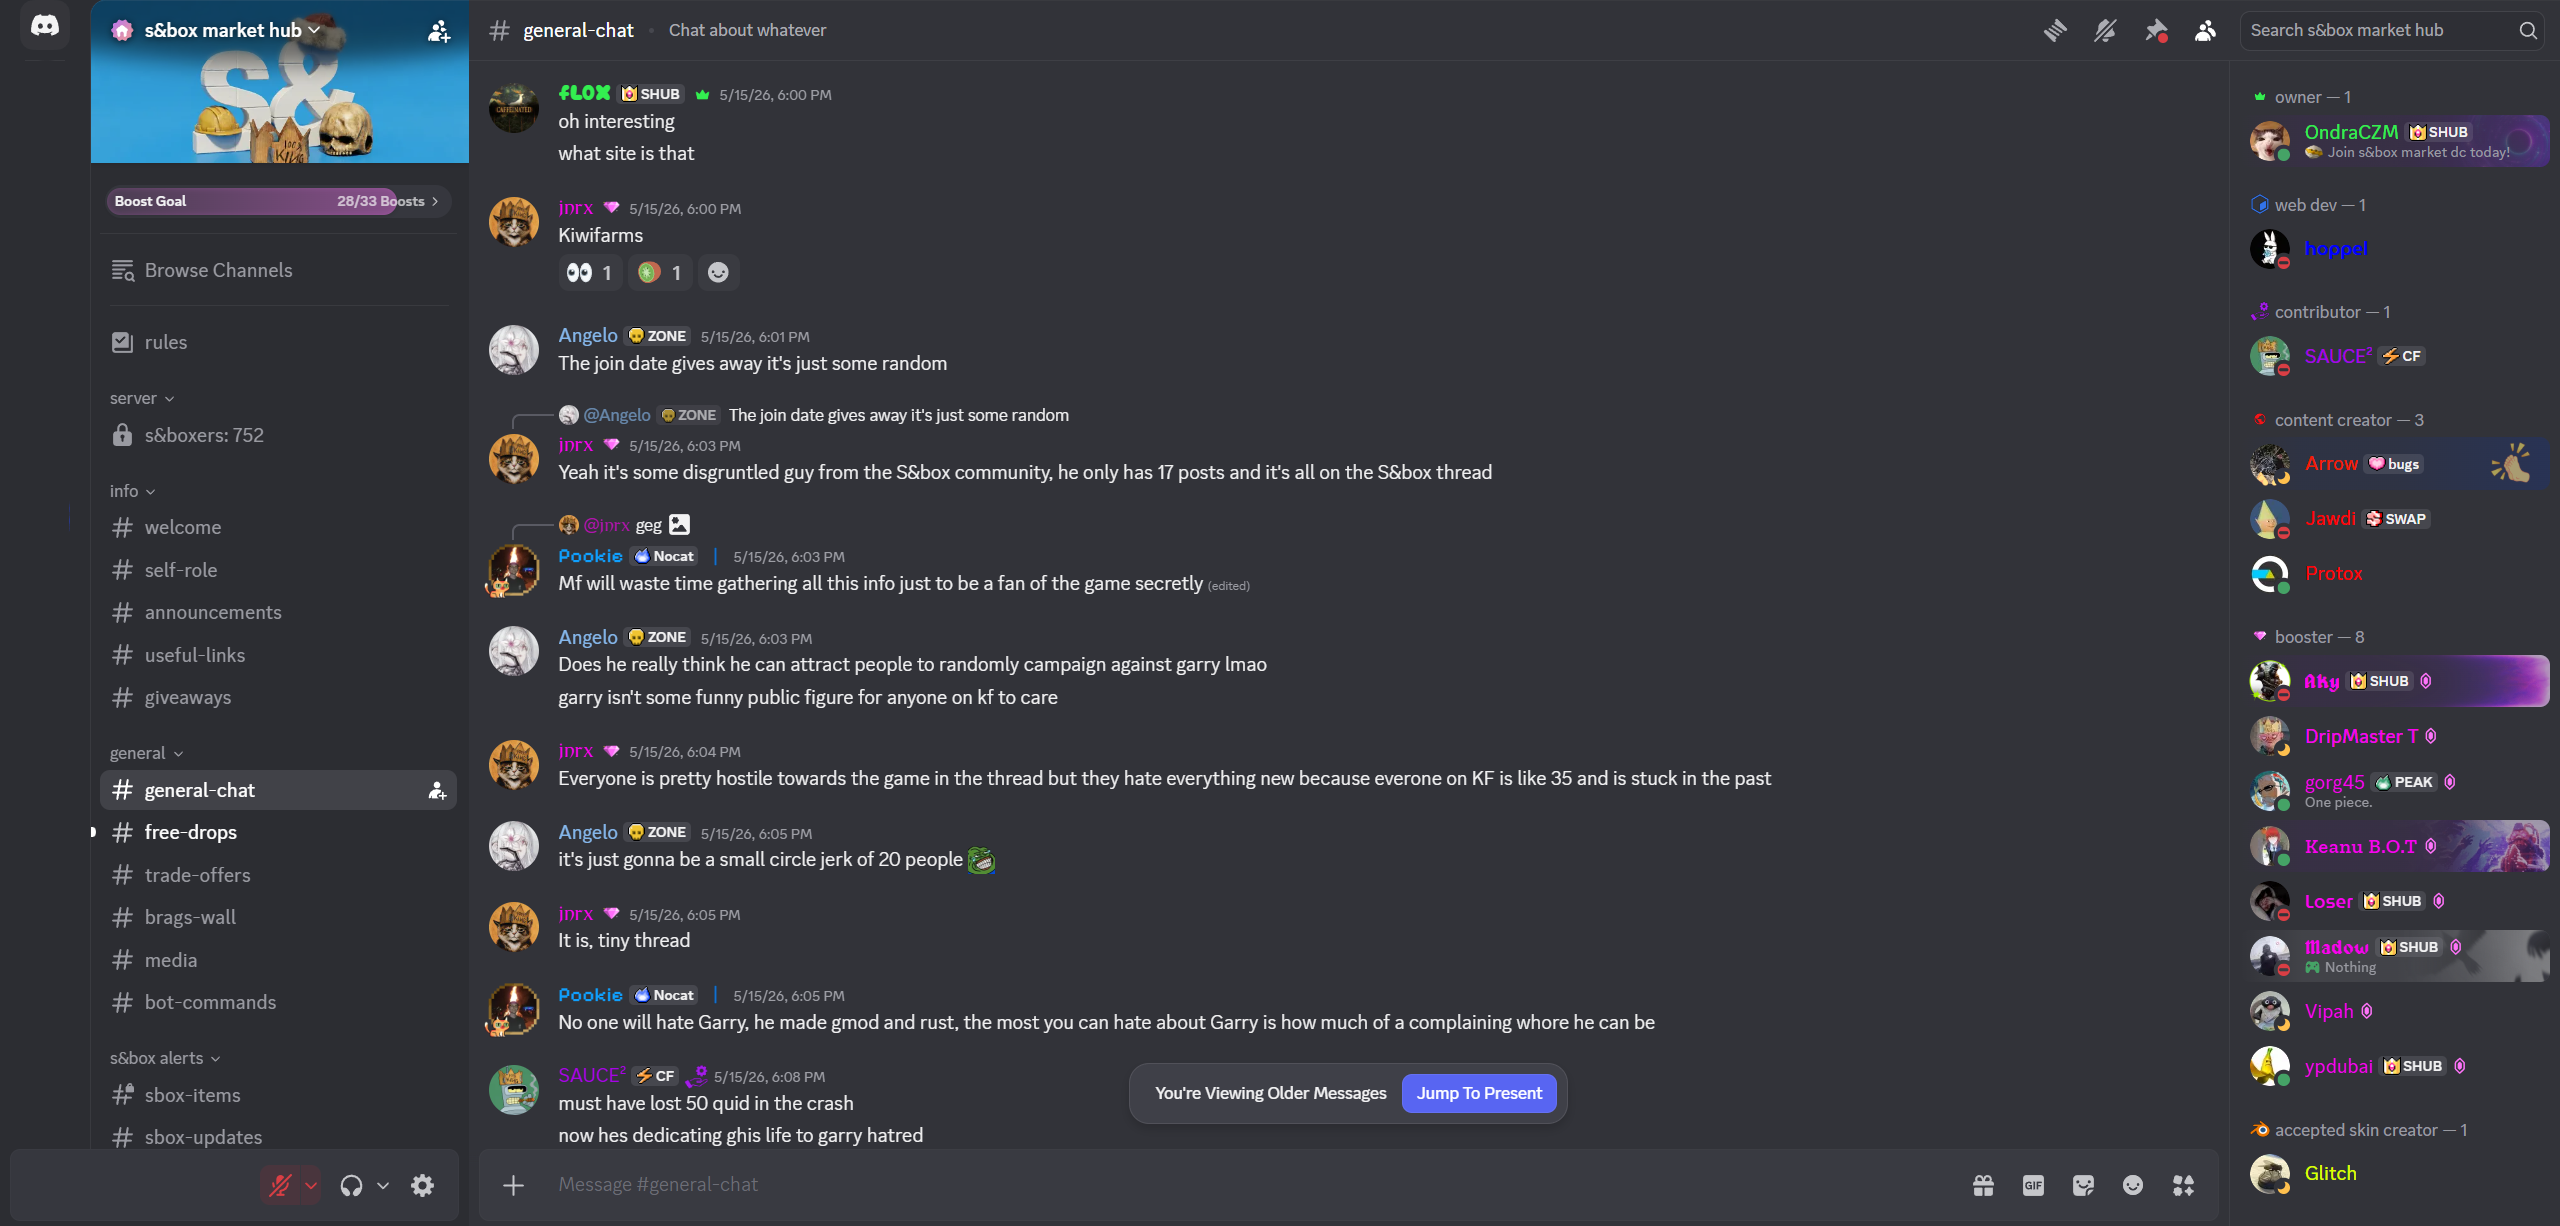Toggle channel notification mute bell
This screenshot has height=1226, width=2560.
[2105, 31]
